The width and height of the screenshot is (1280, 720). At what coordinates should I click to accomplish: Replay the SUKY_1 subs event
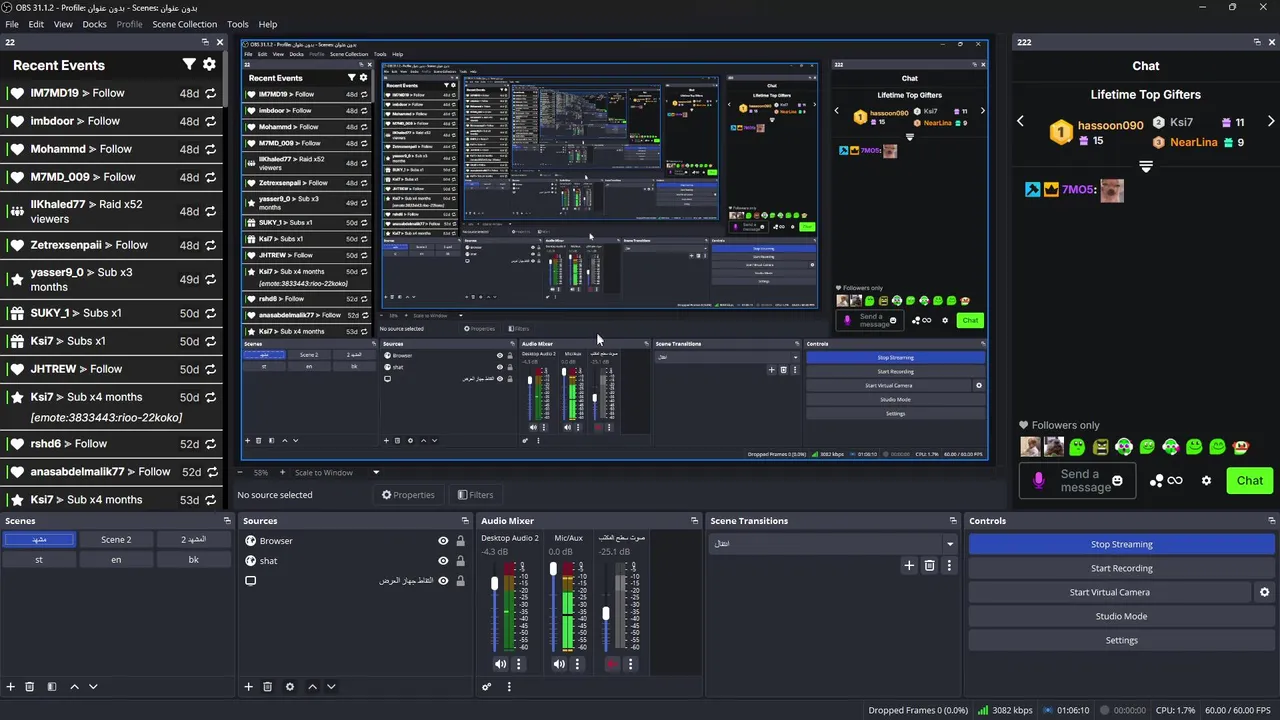(211, 313)
